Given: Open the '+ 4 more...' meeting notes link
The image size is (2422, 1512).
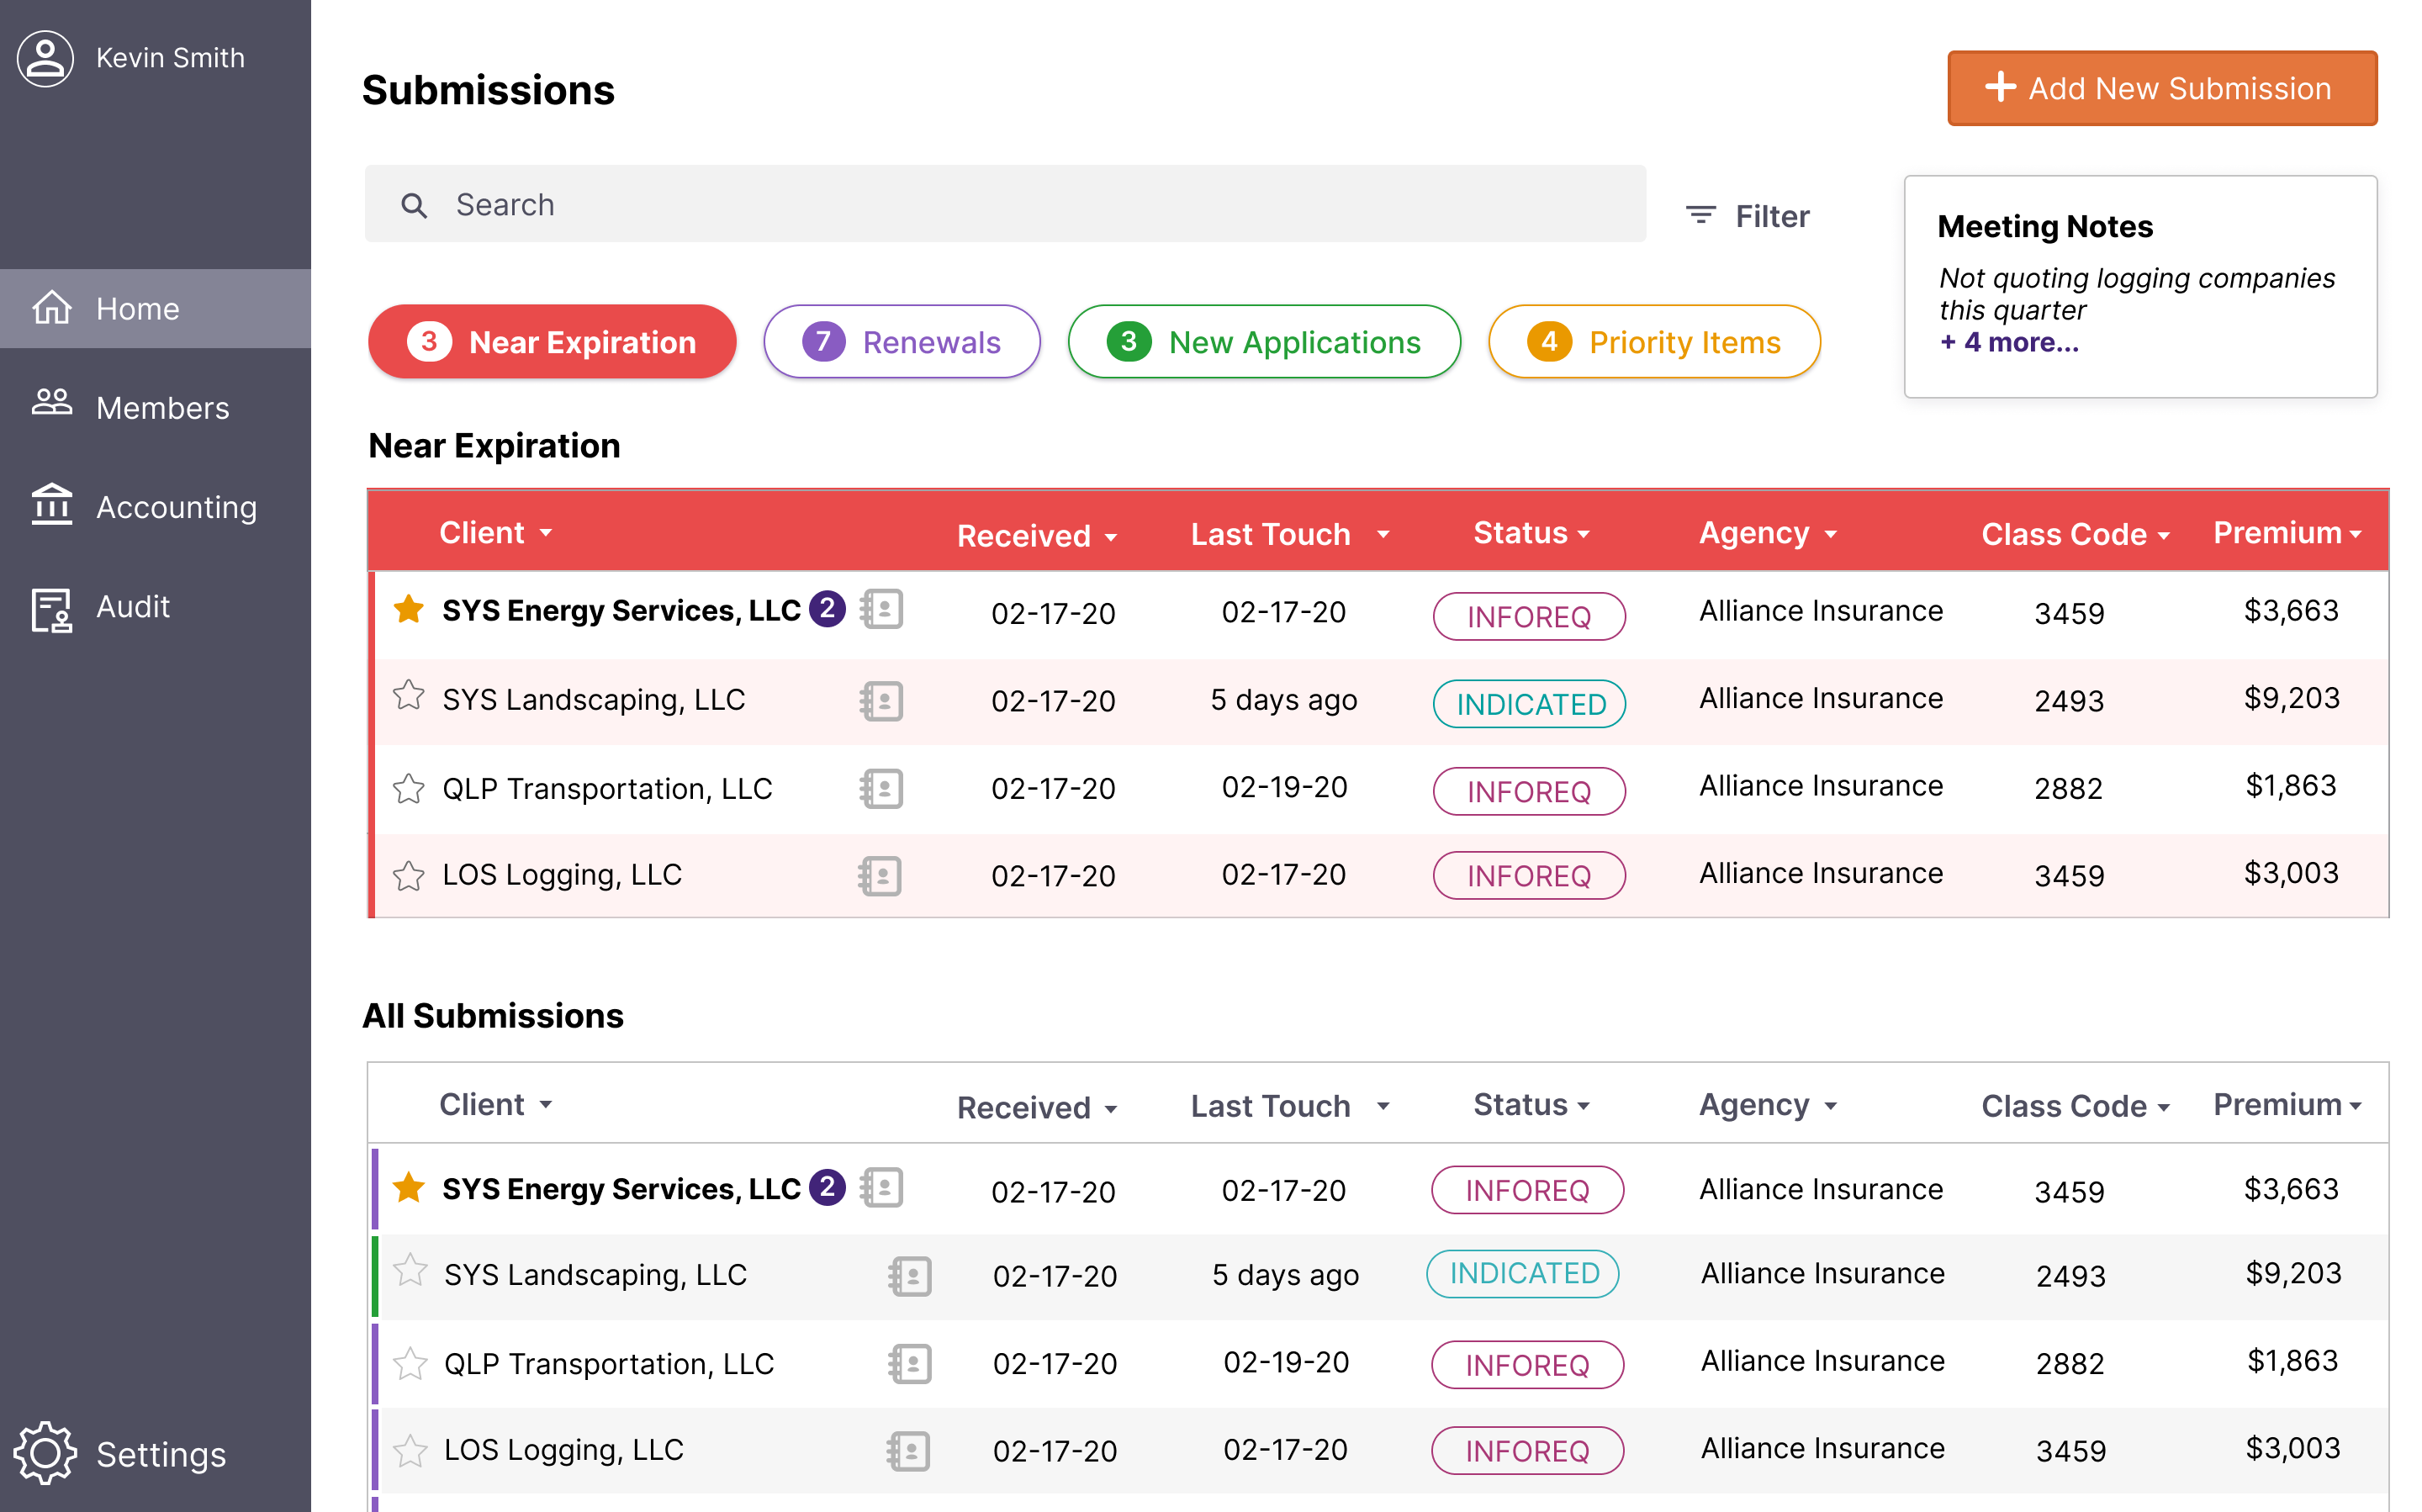Looking at the screenshot, I should pos(2008,343).
